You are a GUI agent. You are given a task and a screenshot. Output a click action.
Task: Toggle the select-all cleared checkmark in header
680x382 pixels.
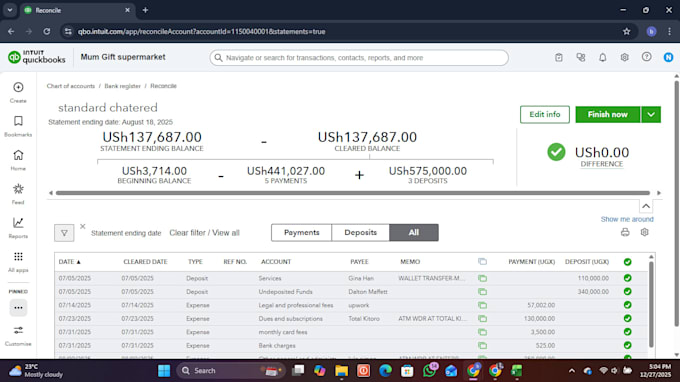coord(628,261)
